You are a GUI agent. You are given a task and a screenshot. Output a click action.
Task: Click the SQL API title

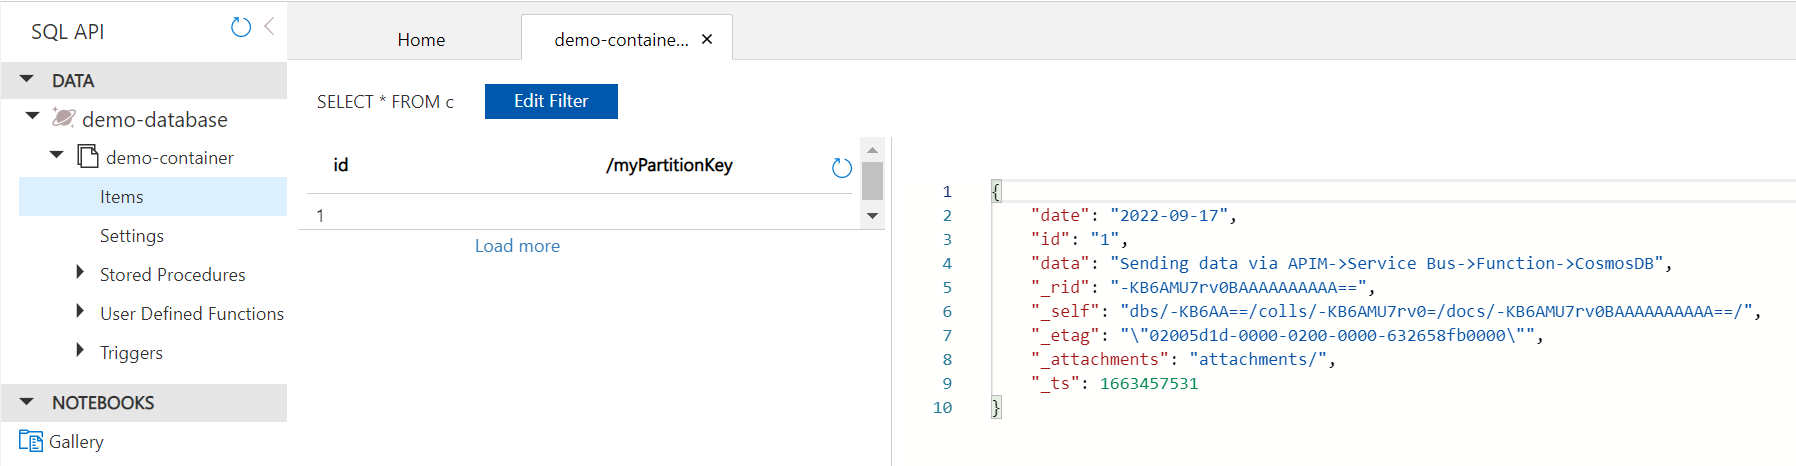(x=67, y=32)
